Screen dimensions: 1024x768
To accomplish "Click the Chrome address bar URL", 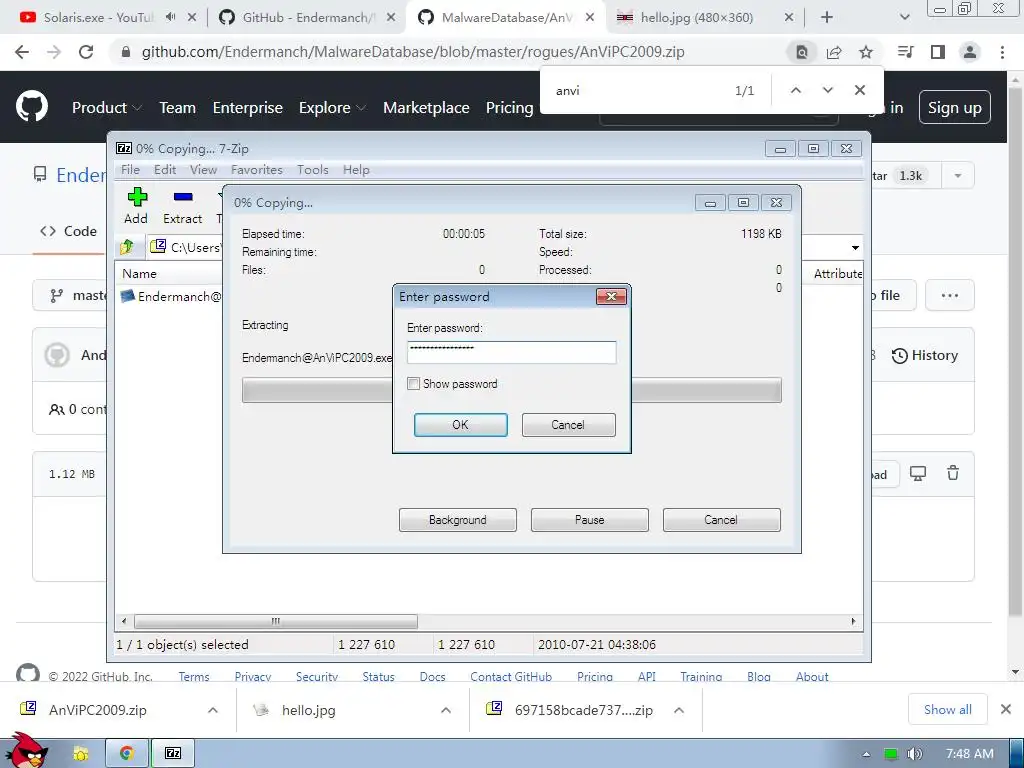I will [x=413, y=52].
